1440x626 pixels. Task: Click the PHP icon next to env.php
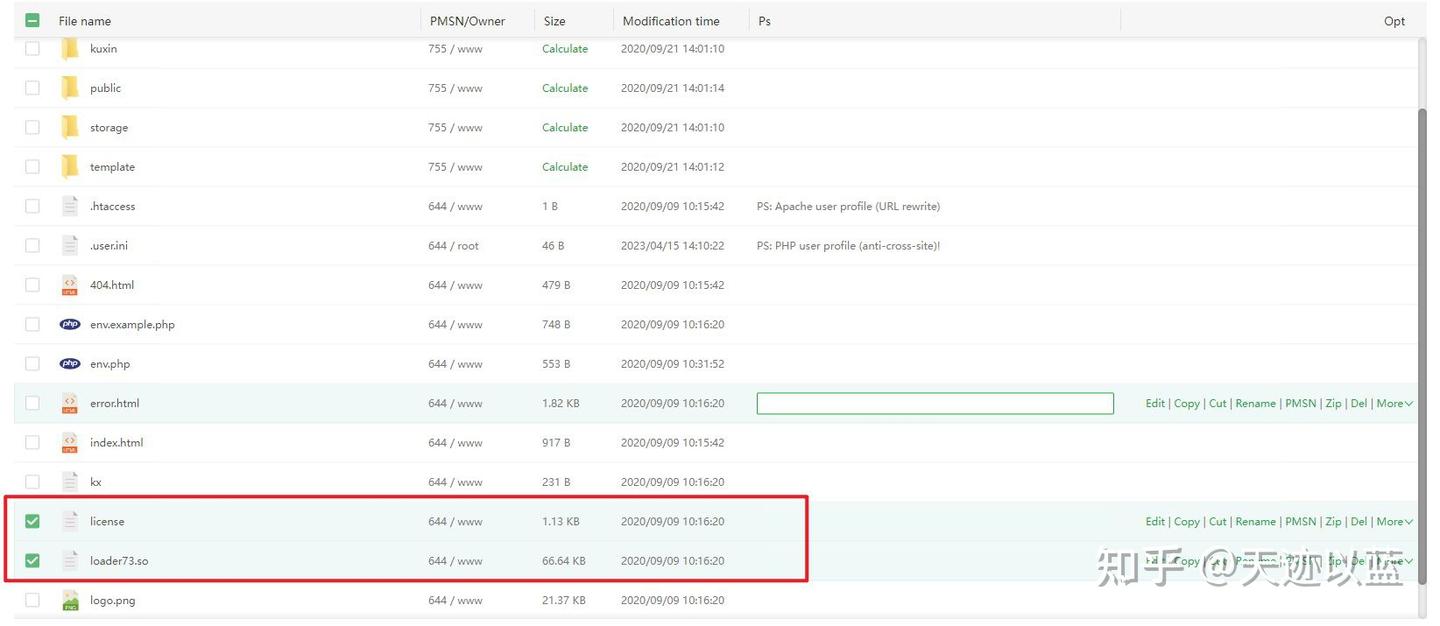69,363
